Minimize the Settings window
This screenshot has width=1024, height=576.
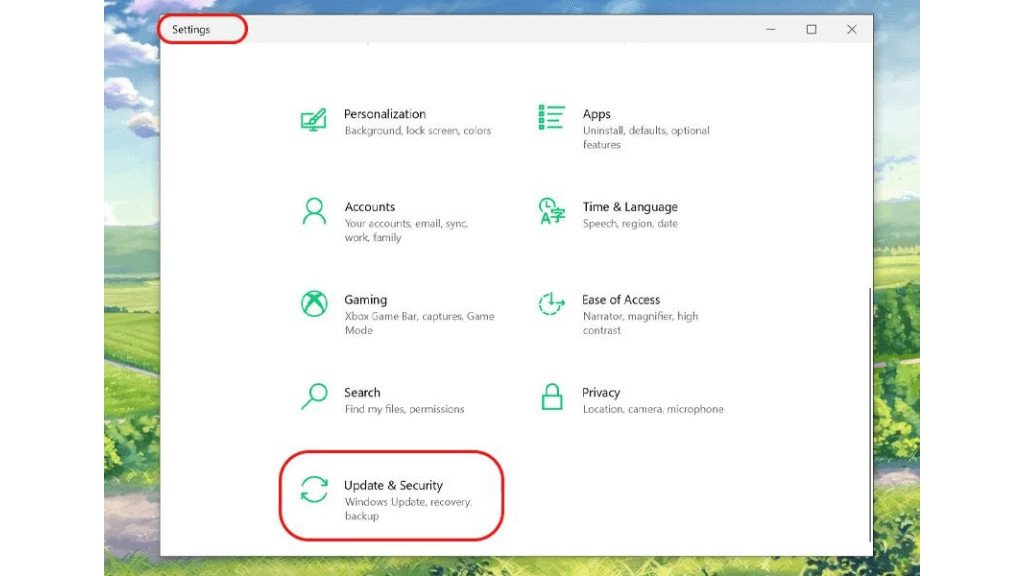click(771, 29)
